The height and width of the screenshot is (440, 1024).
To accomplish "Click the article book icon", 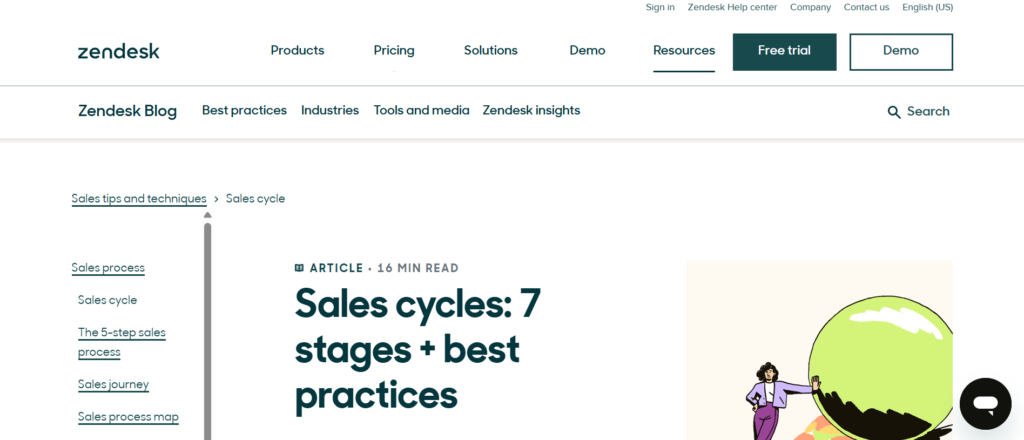I will [299, 268].
